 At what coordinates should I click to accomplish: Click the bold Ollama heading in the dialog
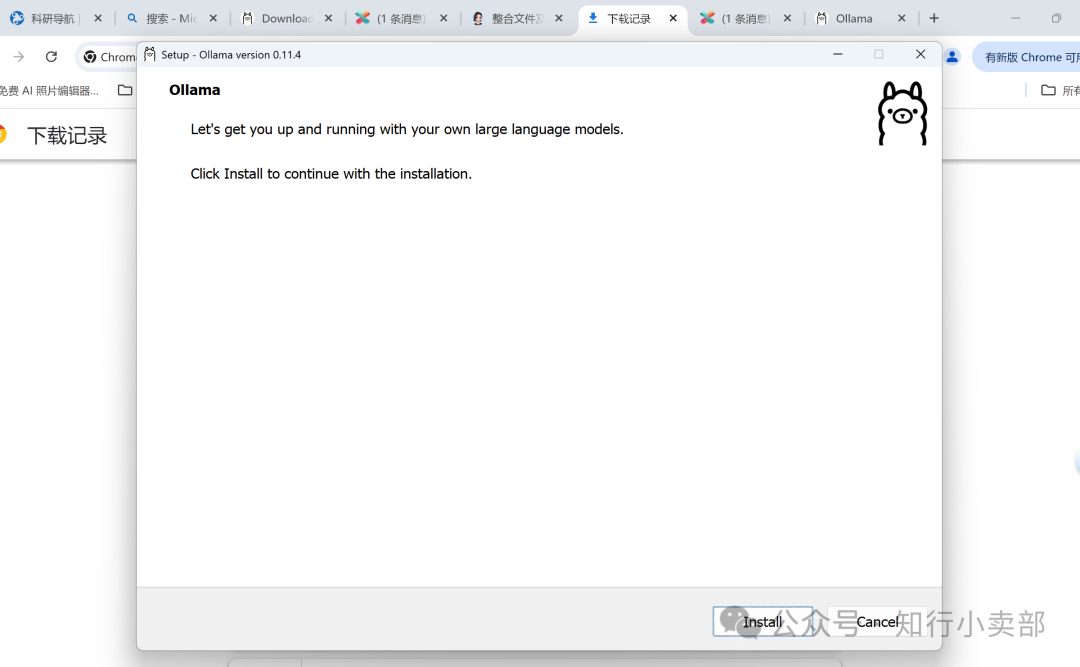[194, 90]
